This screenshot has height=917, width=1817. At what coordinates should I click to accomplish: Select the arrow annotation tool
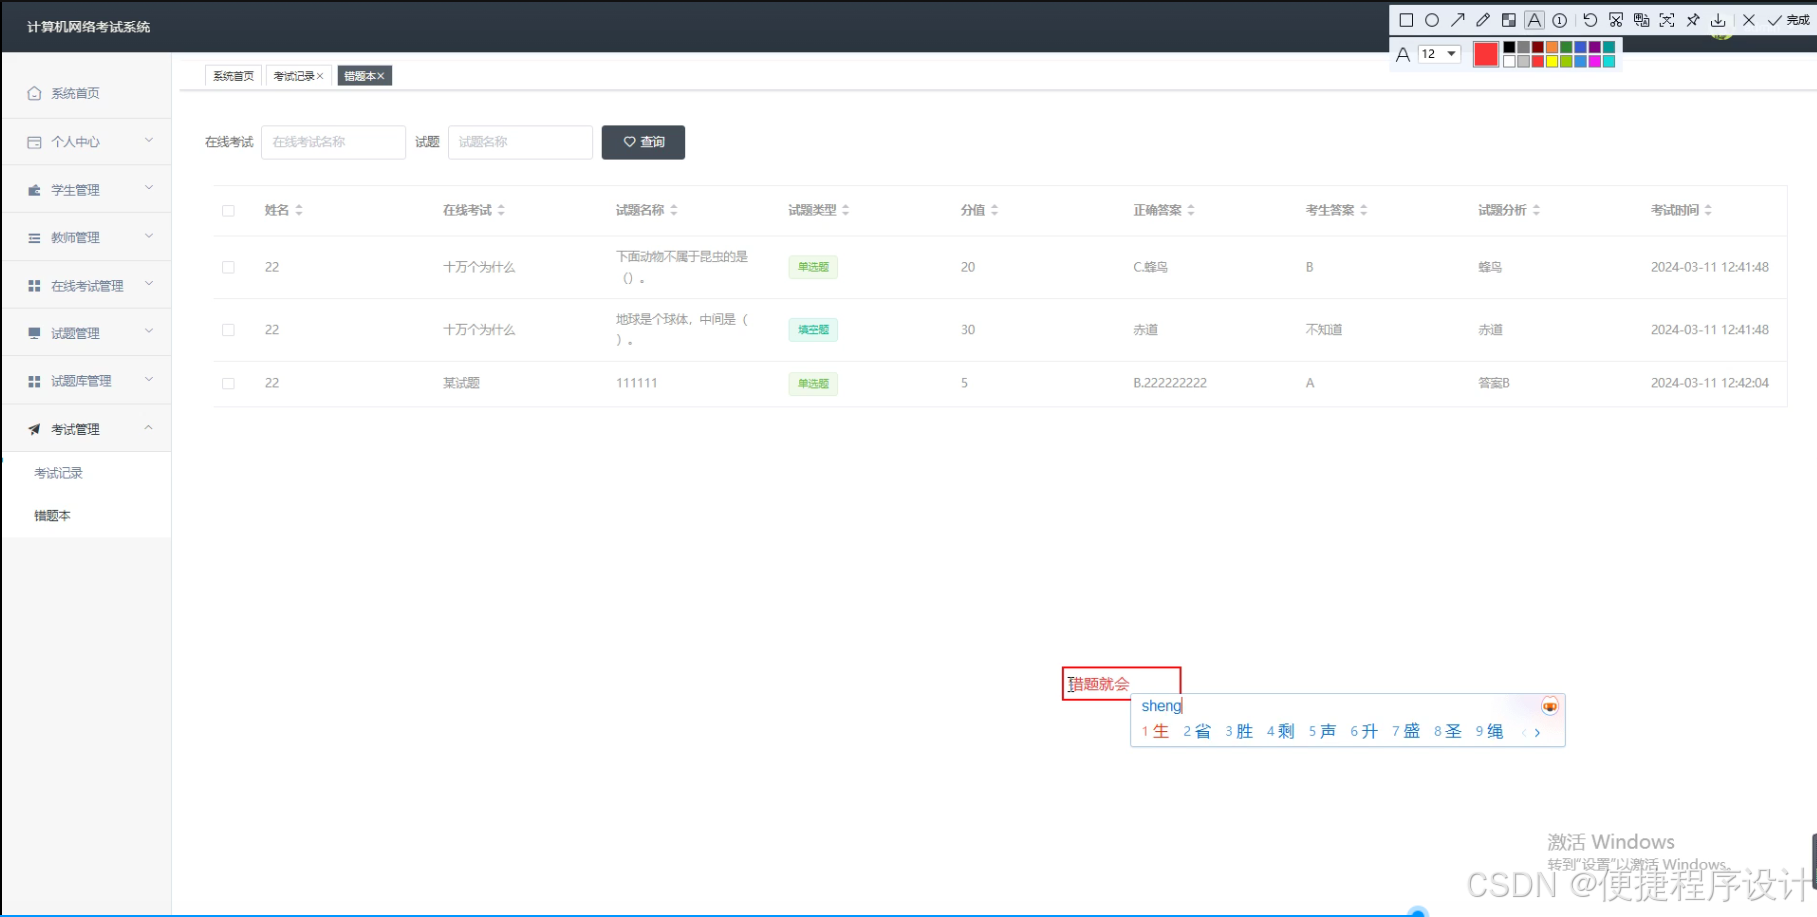[x=1458, y=20]
